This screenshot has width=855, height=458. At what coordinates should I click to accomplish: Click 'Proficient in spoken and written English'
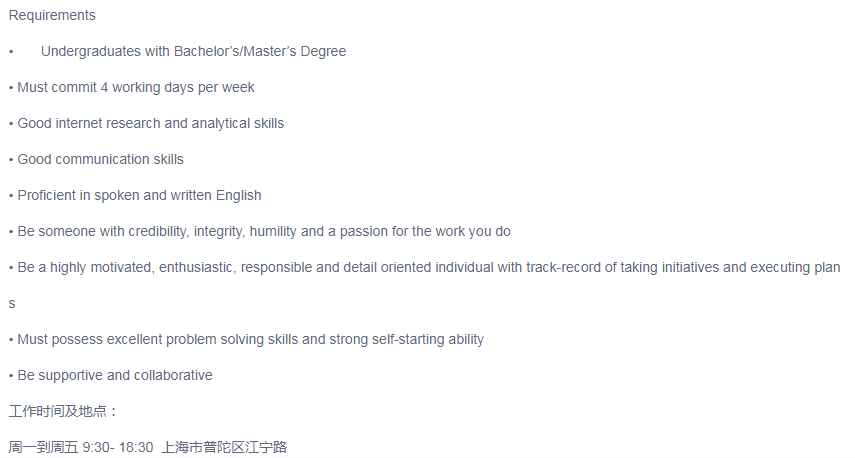point(139,195)
